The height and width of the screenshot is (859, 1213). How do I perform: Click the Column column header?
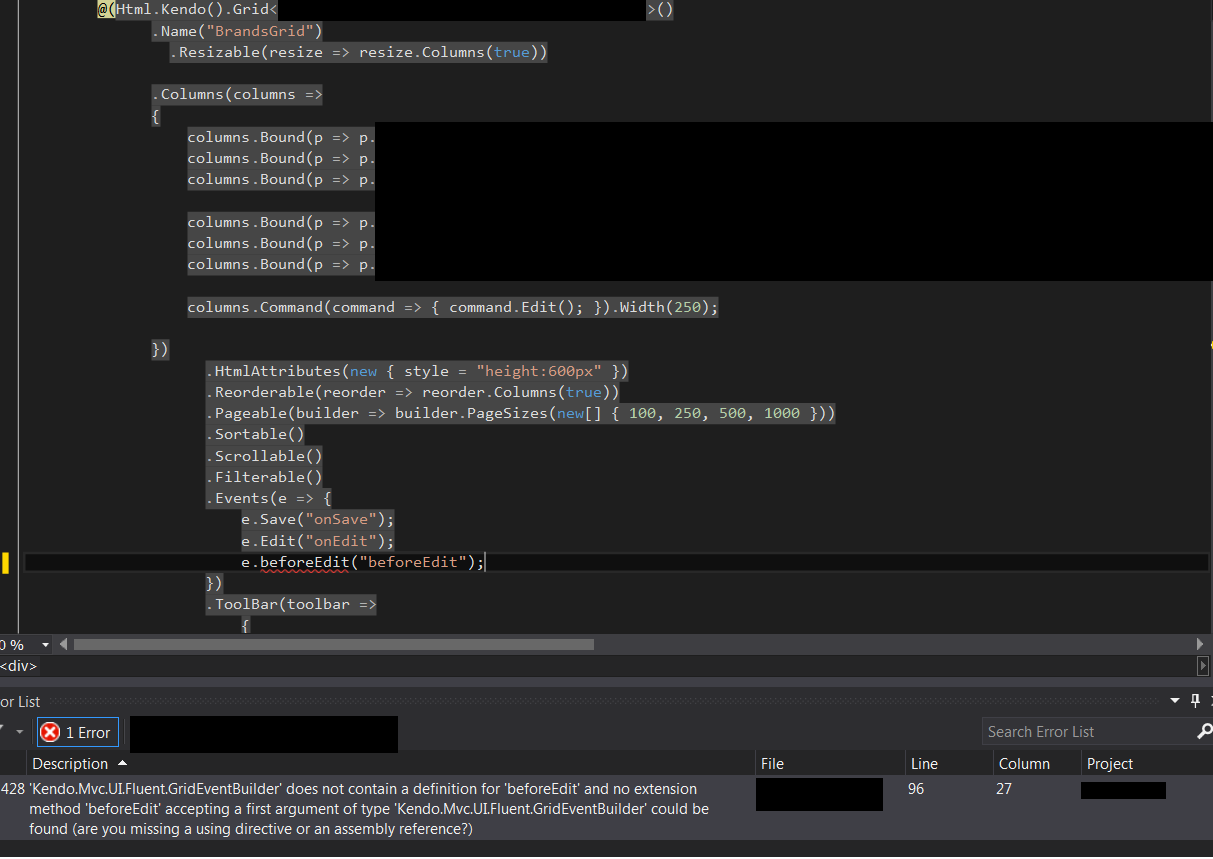click(1024, 764)
